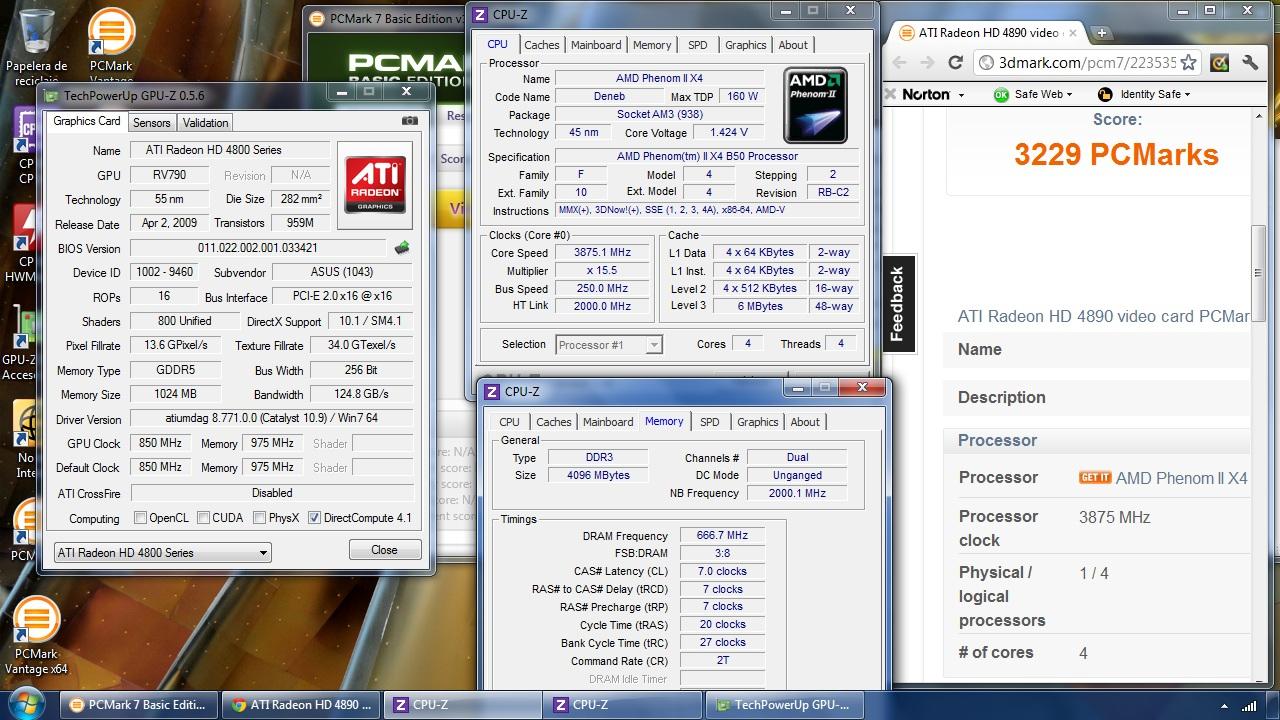
Task: Toggle the DirectCompute 4.1 checkbox
Action: 315,518
